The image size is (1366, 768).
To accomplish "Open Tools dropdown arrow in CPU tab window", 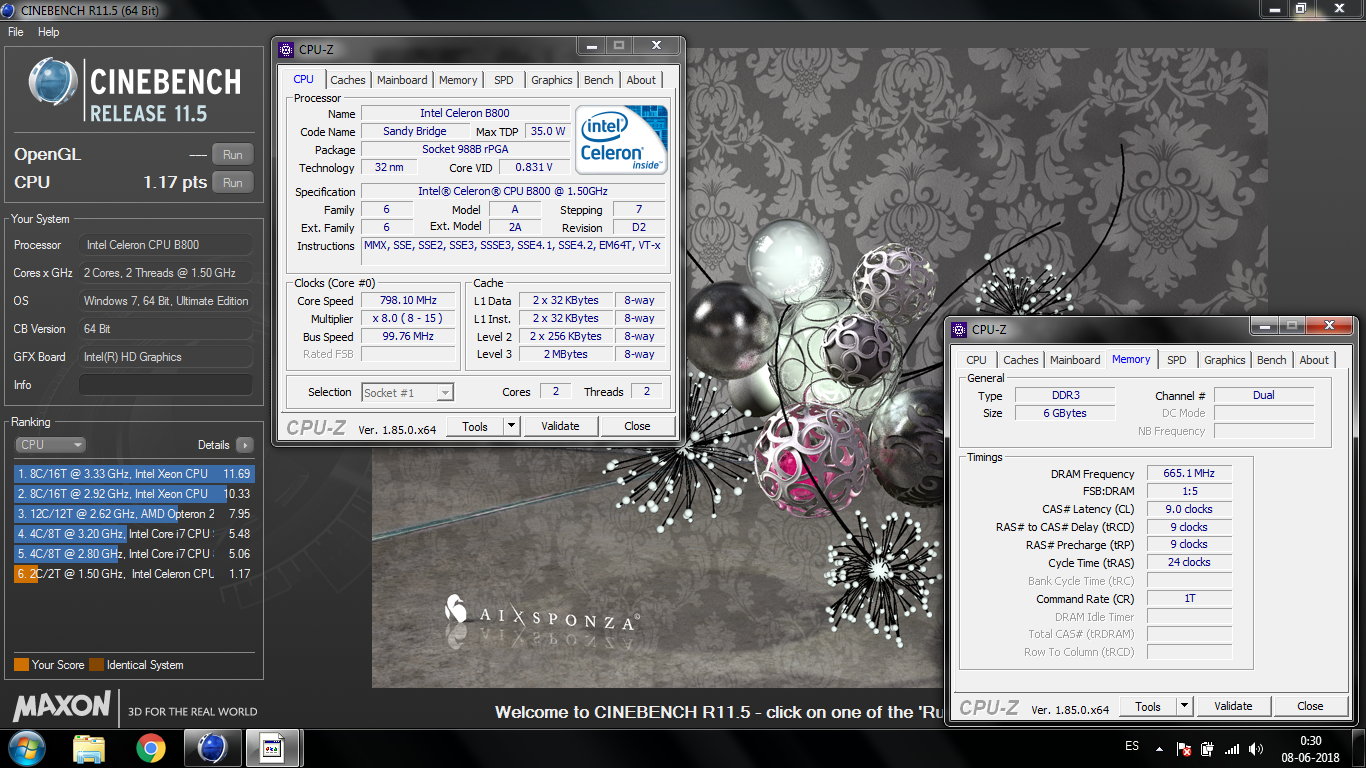I will 511,426.
